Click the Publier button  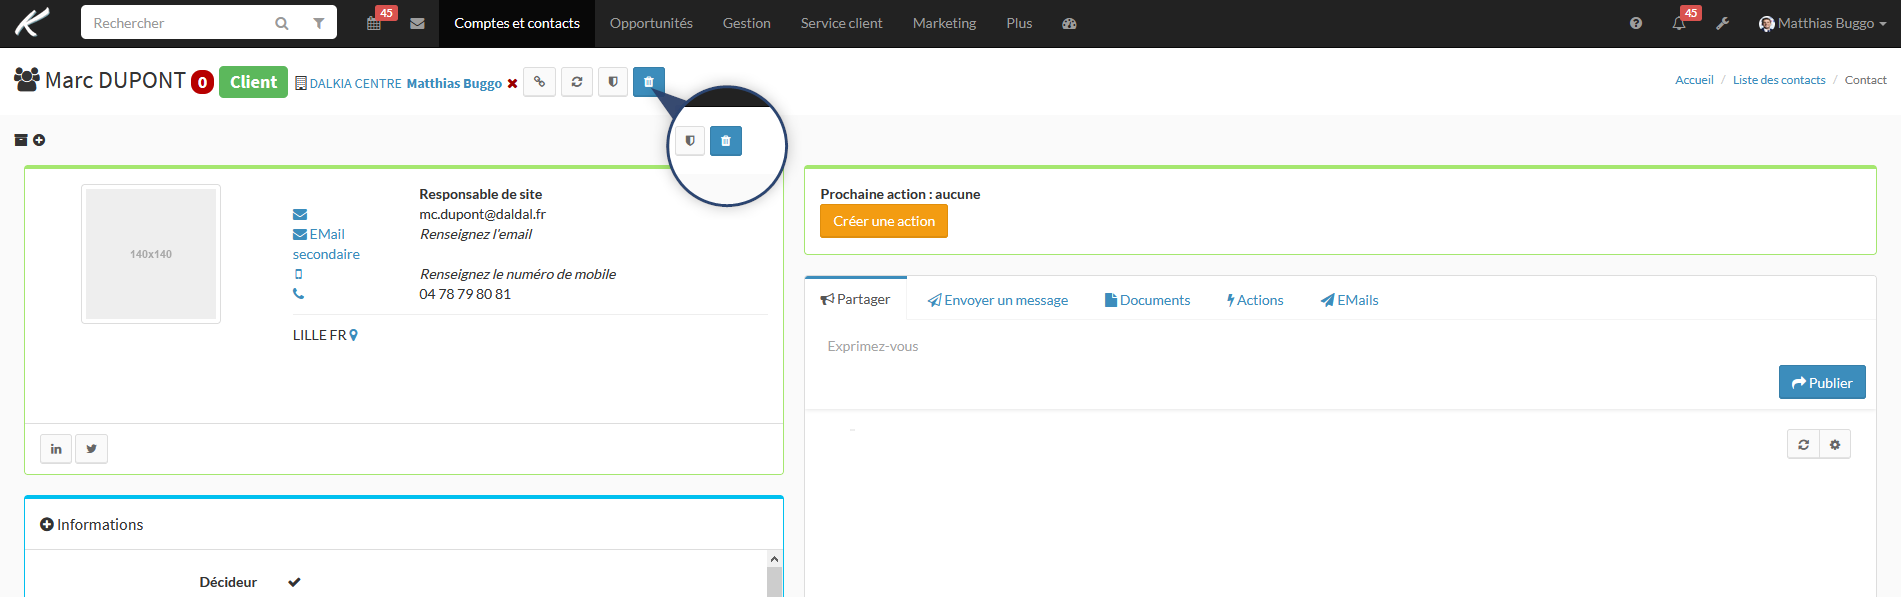pyautogui.click(x=1822, y=382)
